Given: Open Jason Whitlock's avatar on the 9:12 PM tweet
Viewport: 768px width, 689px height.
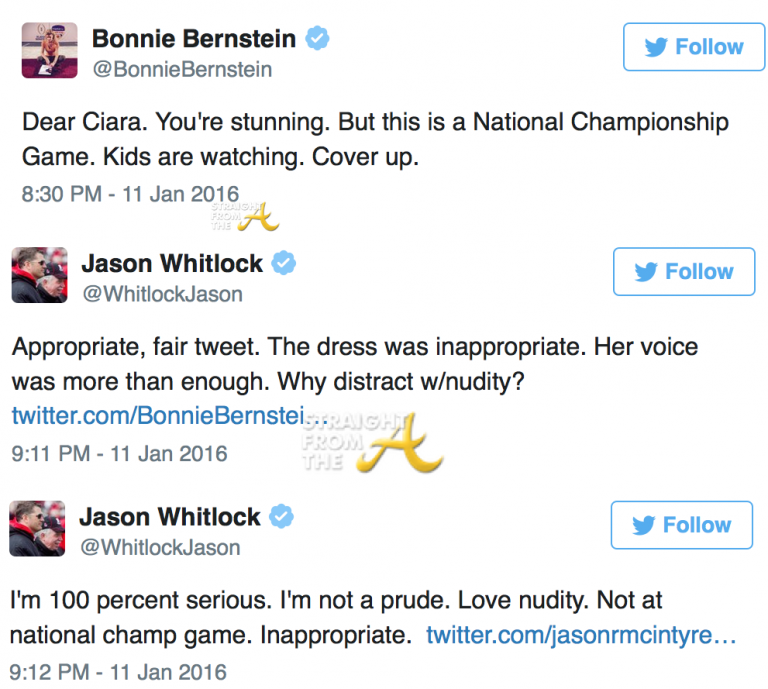Looking at the screenshot, I should pos(38,529).
